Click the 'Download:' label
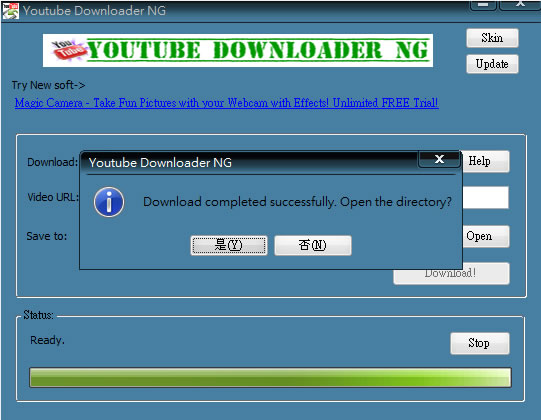Image resolution: width=541 pixels, height=420 pixels. [x=53, y=162]
